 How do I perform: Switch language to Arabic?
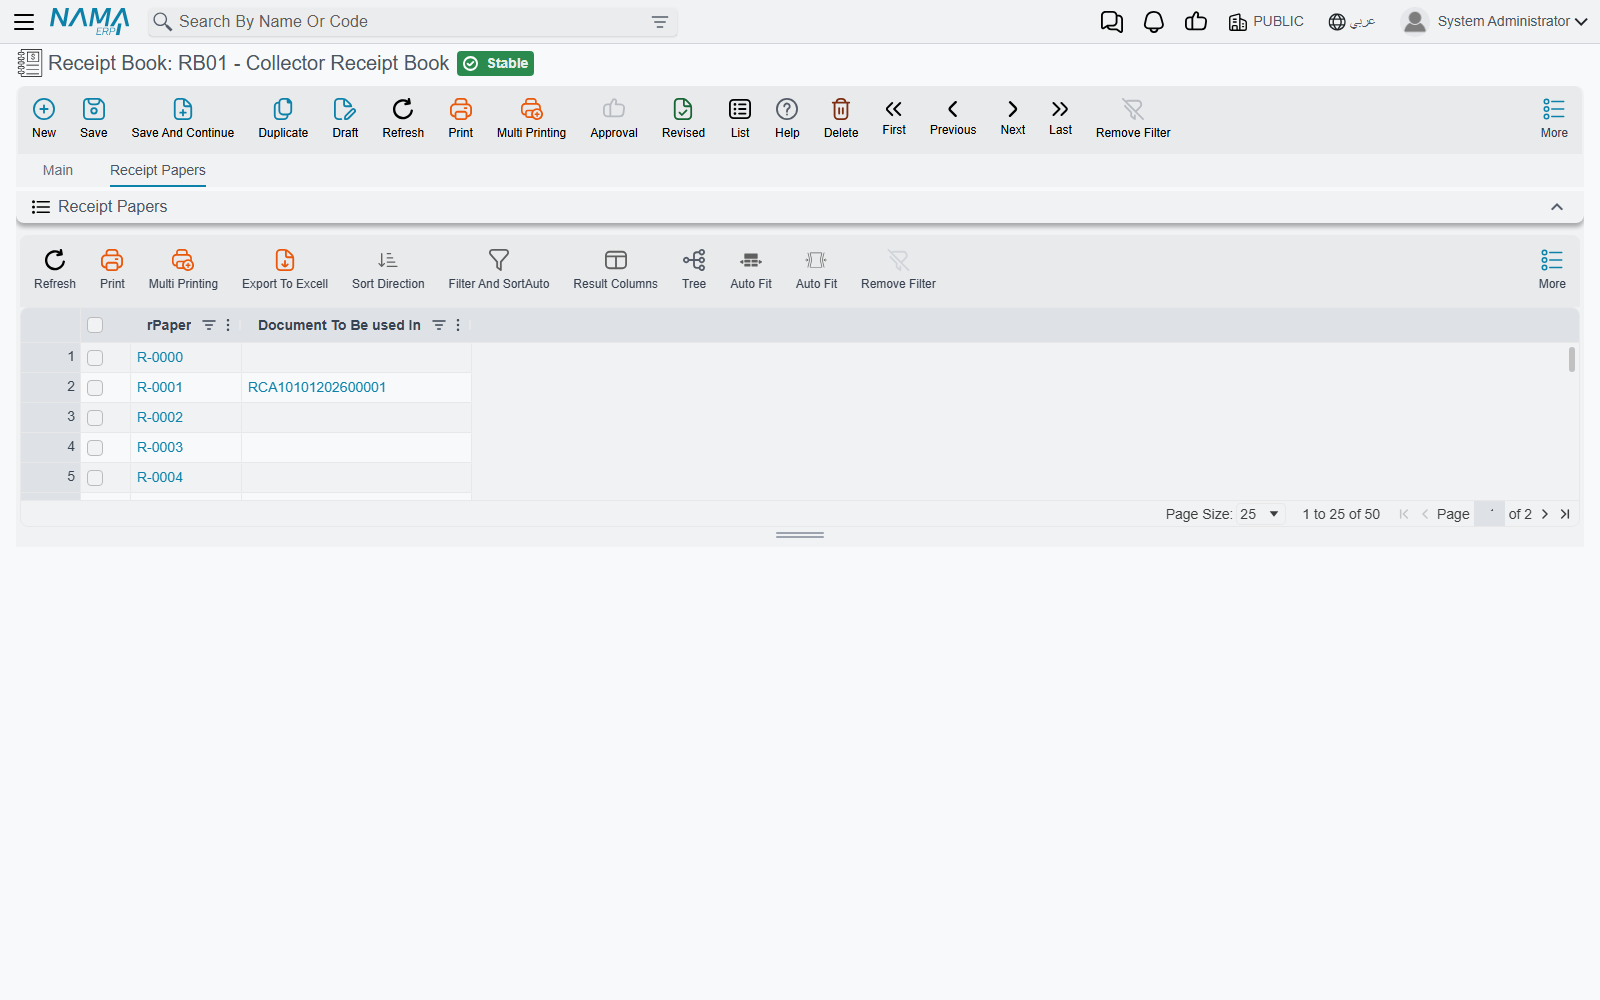[1352, 22]
